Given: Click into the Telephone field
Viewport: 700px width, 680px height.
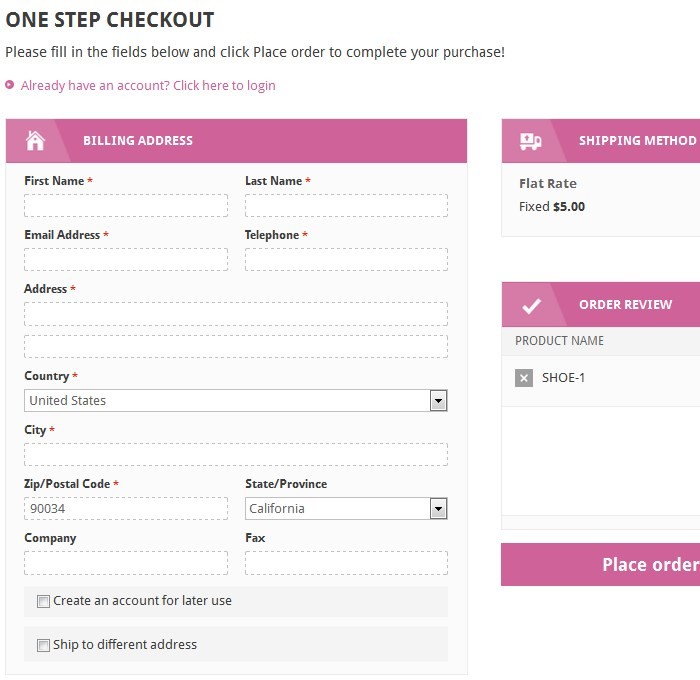Looking at the screenshot, I should click(346, 260).
